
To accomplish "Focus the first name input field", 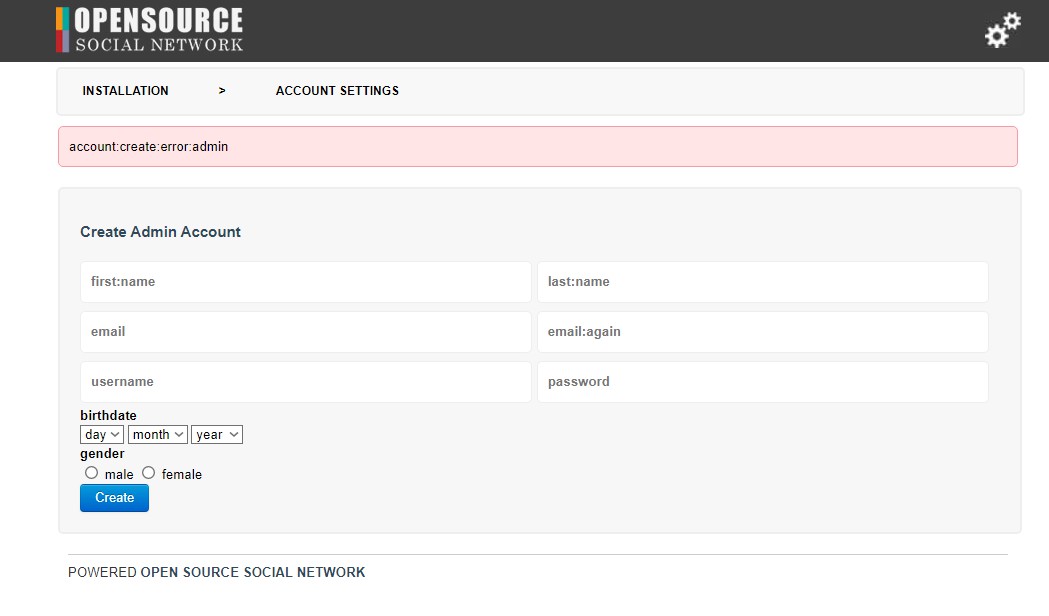I will 305,282.
